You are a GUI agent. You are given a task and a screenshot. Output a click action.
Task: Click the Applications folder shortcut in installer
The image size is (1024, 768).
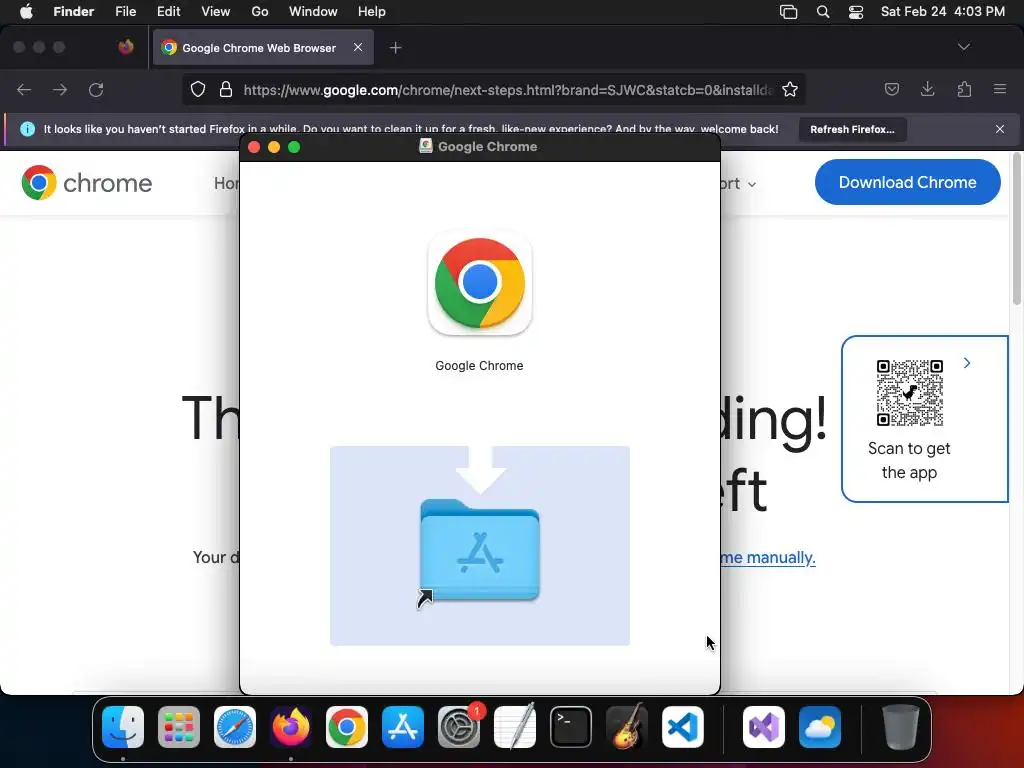pos(480,551)
